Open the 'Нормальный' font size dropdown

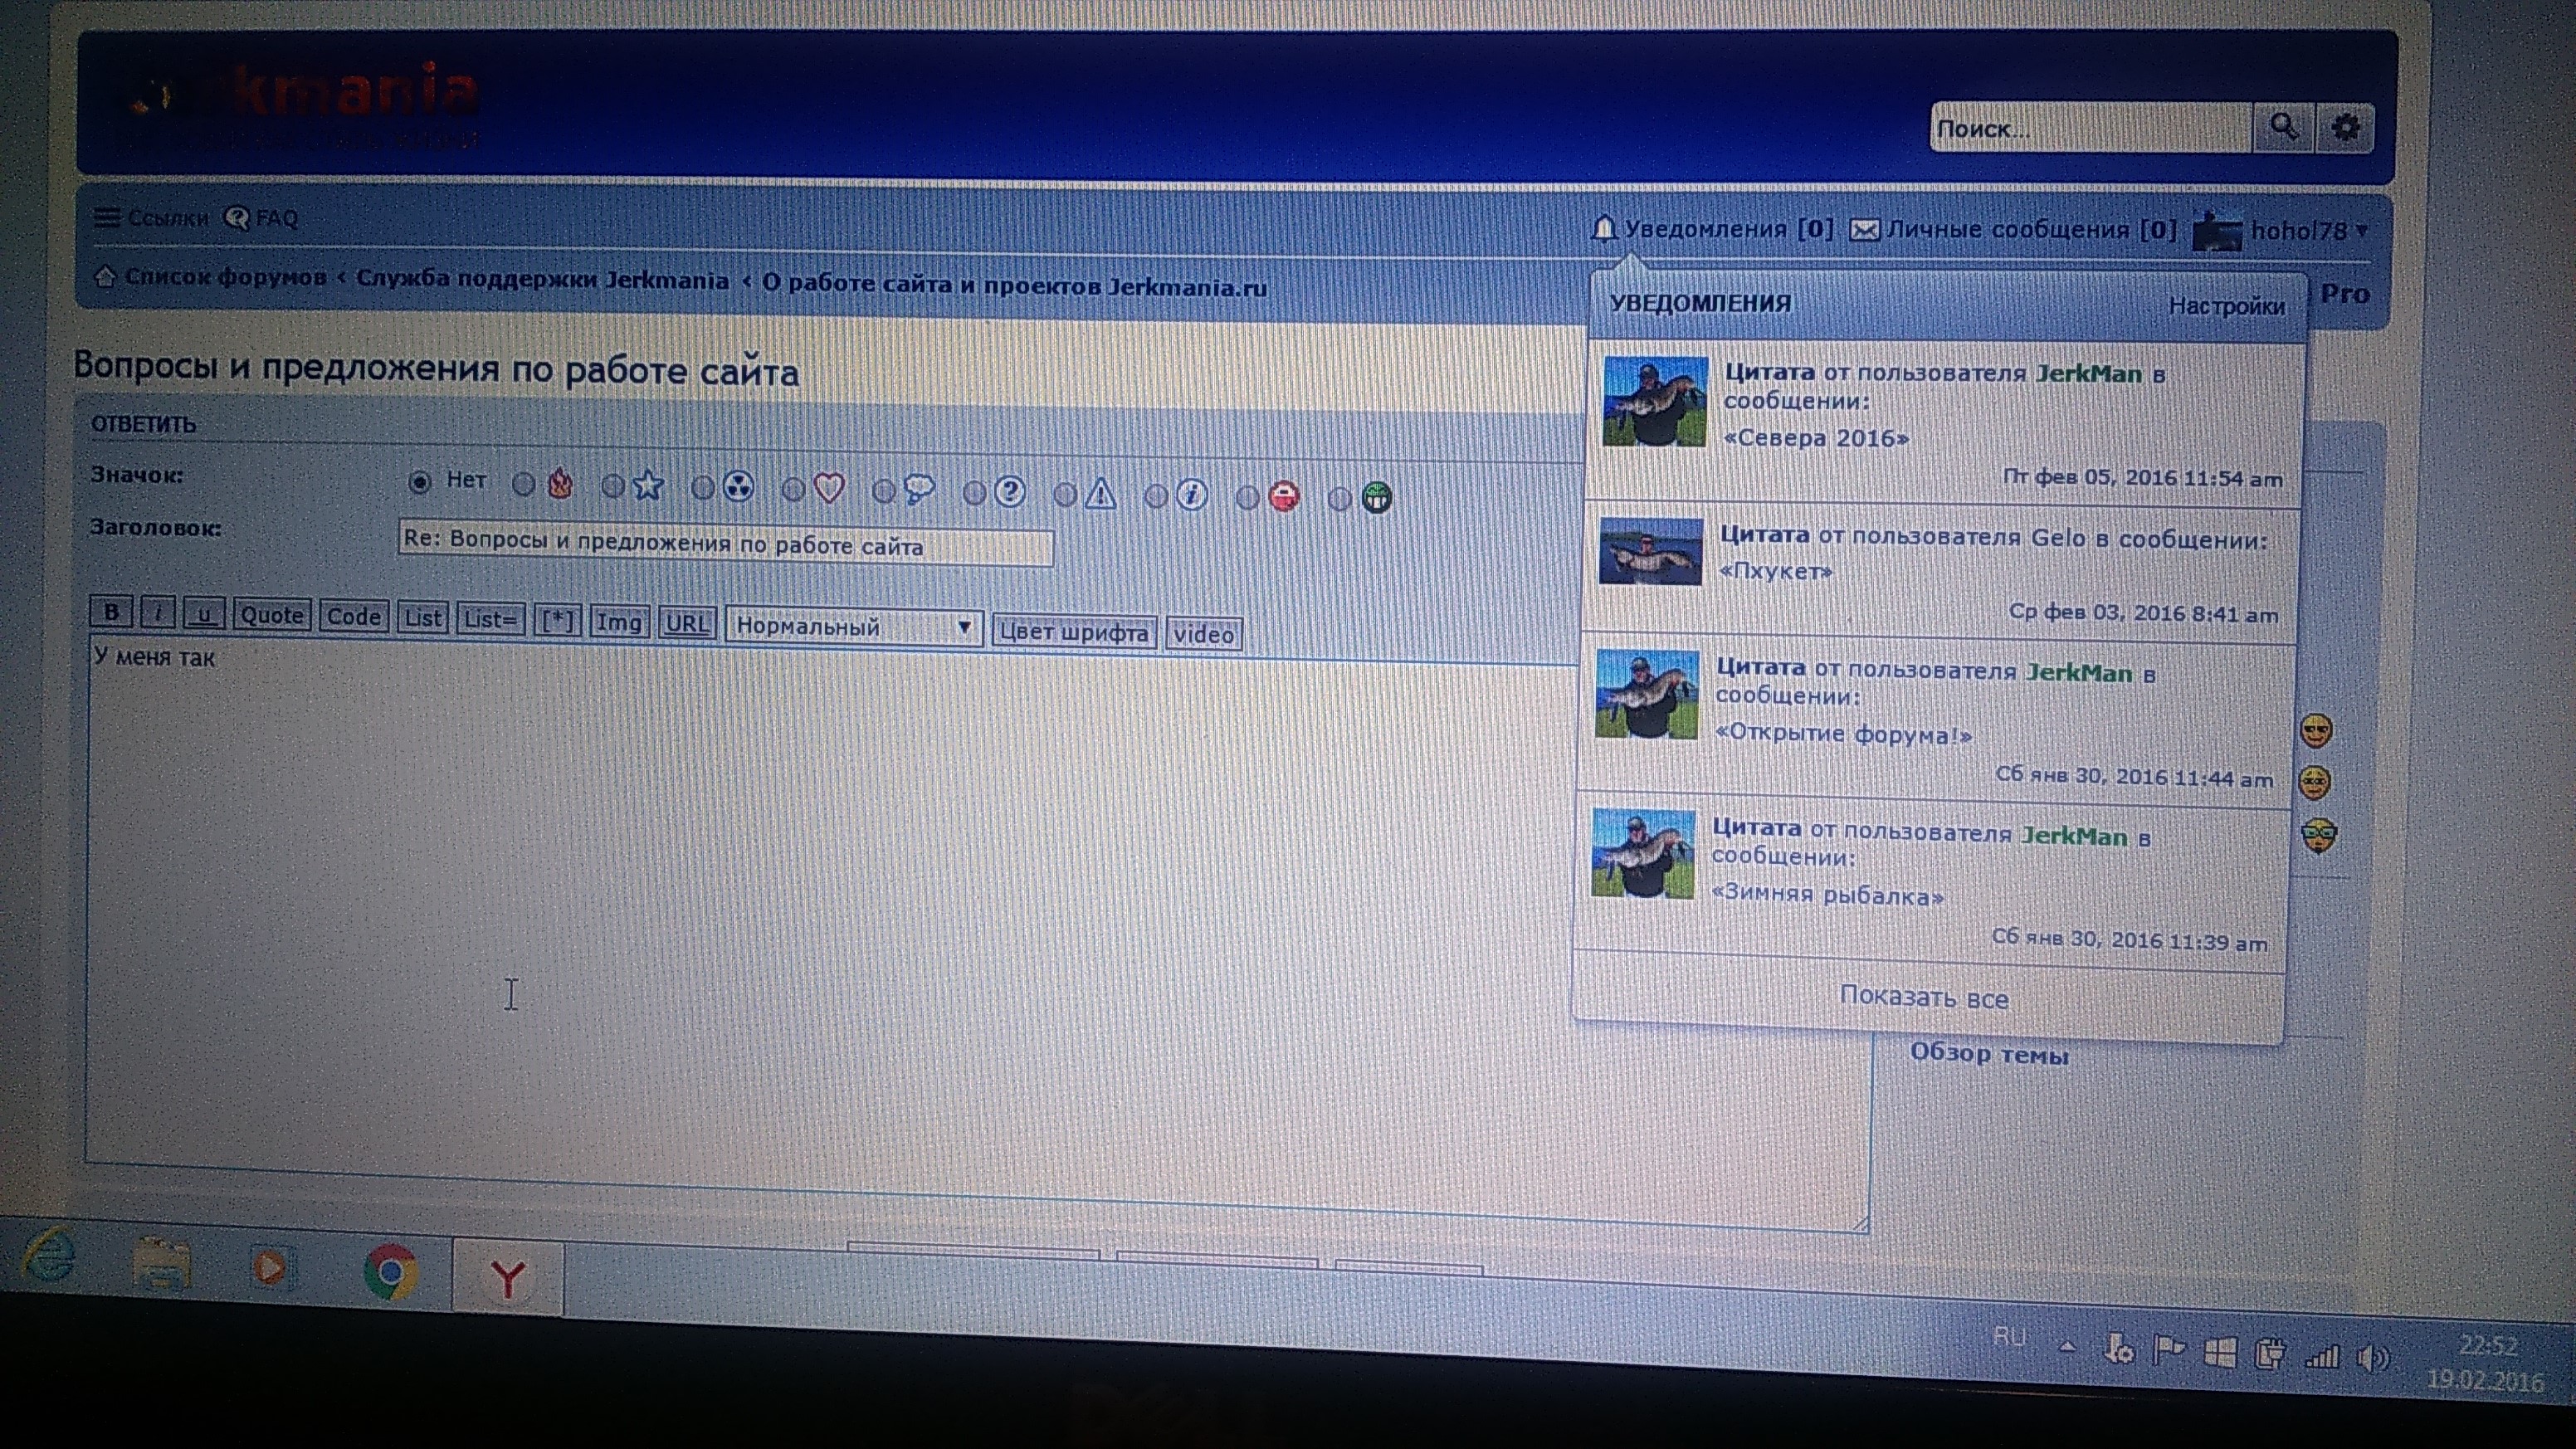tap(854, 627)
